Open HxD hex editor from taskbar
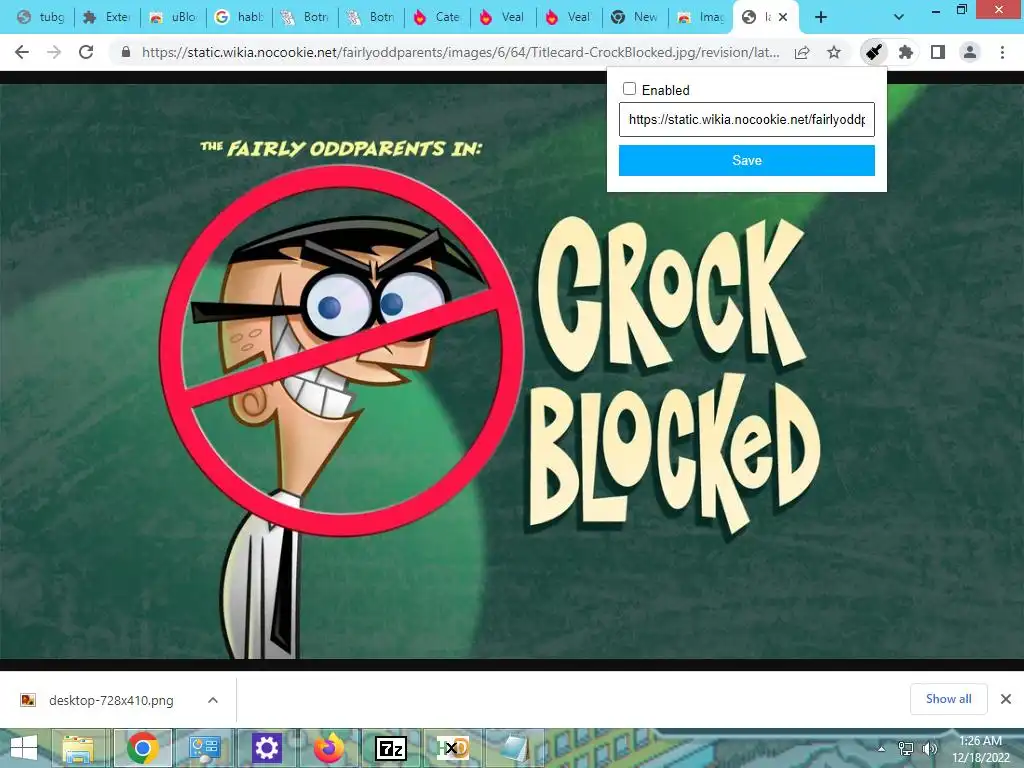 coord(452,748)
